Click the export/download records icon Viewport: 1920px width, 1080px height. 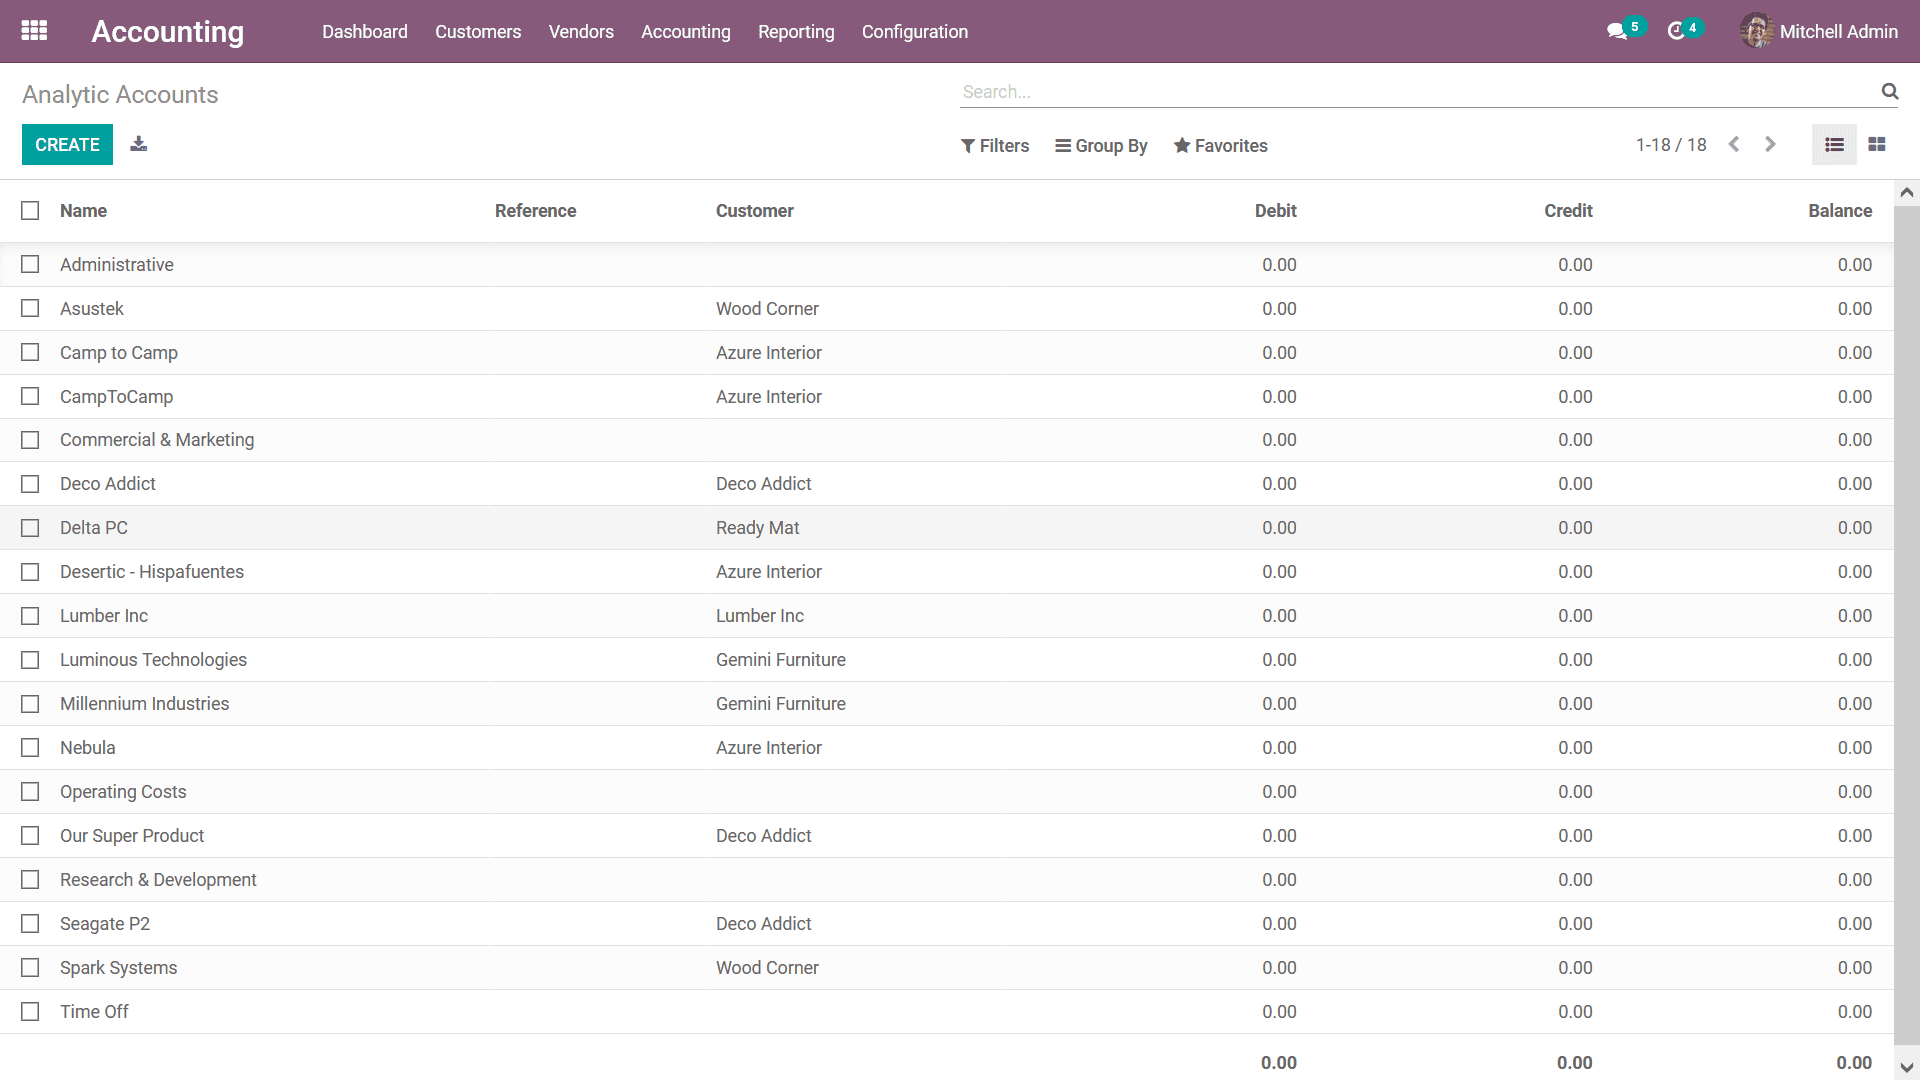[139, 144]
